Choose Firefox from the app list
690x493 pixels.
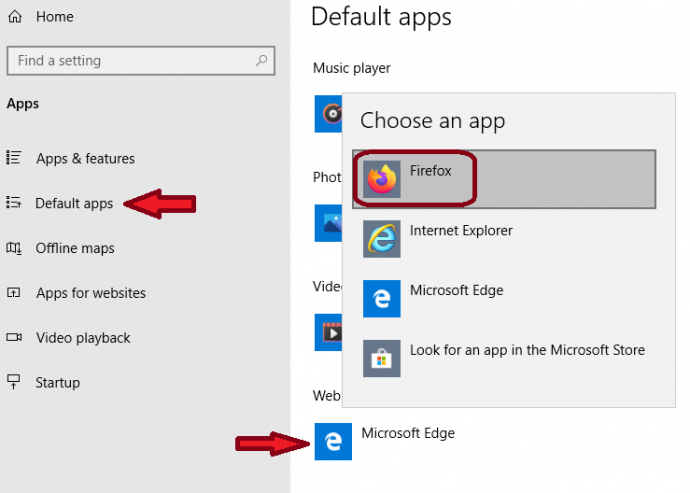tap(504, 179)
